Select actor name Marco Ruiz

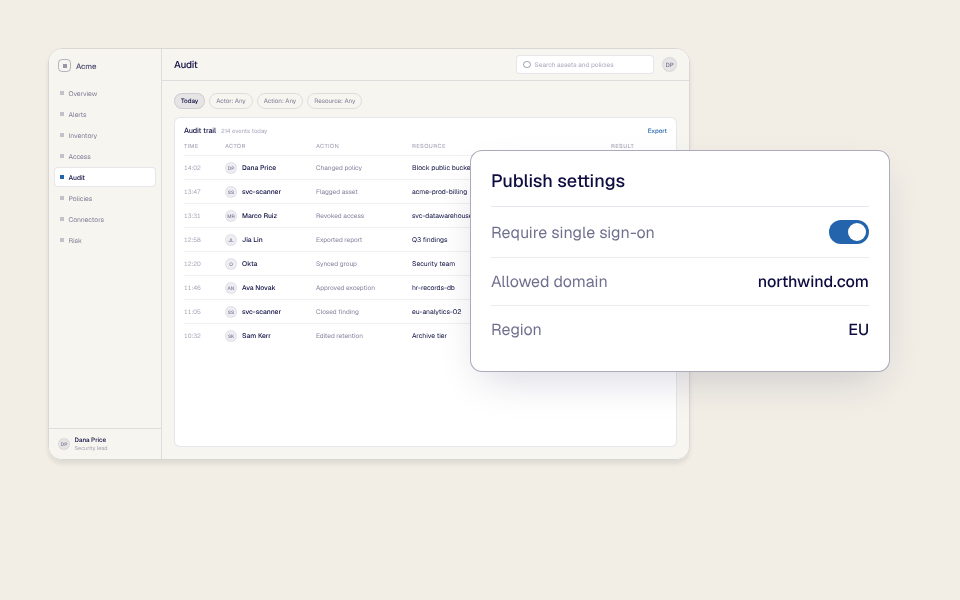click(260, 216)
